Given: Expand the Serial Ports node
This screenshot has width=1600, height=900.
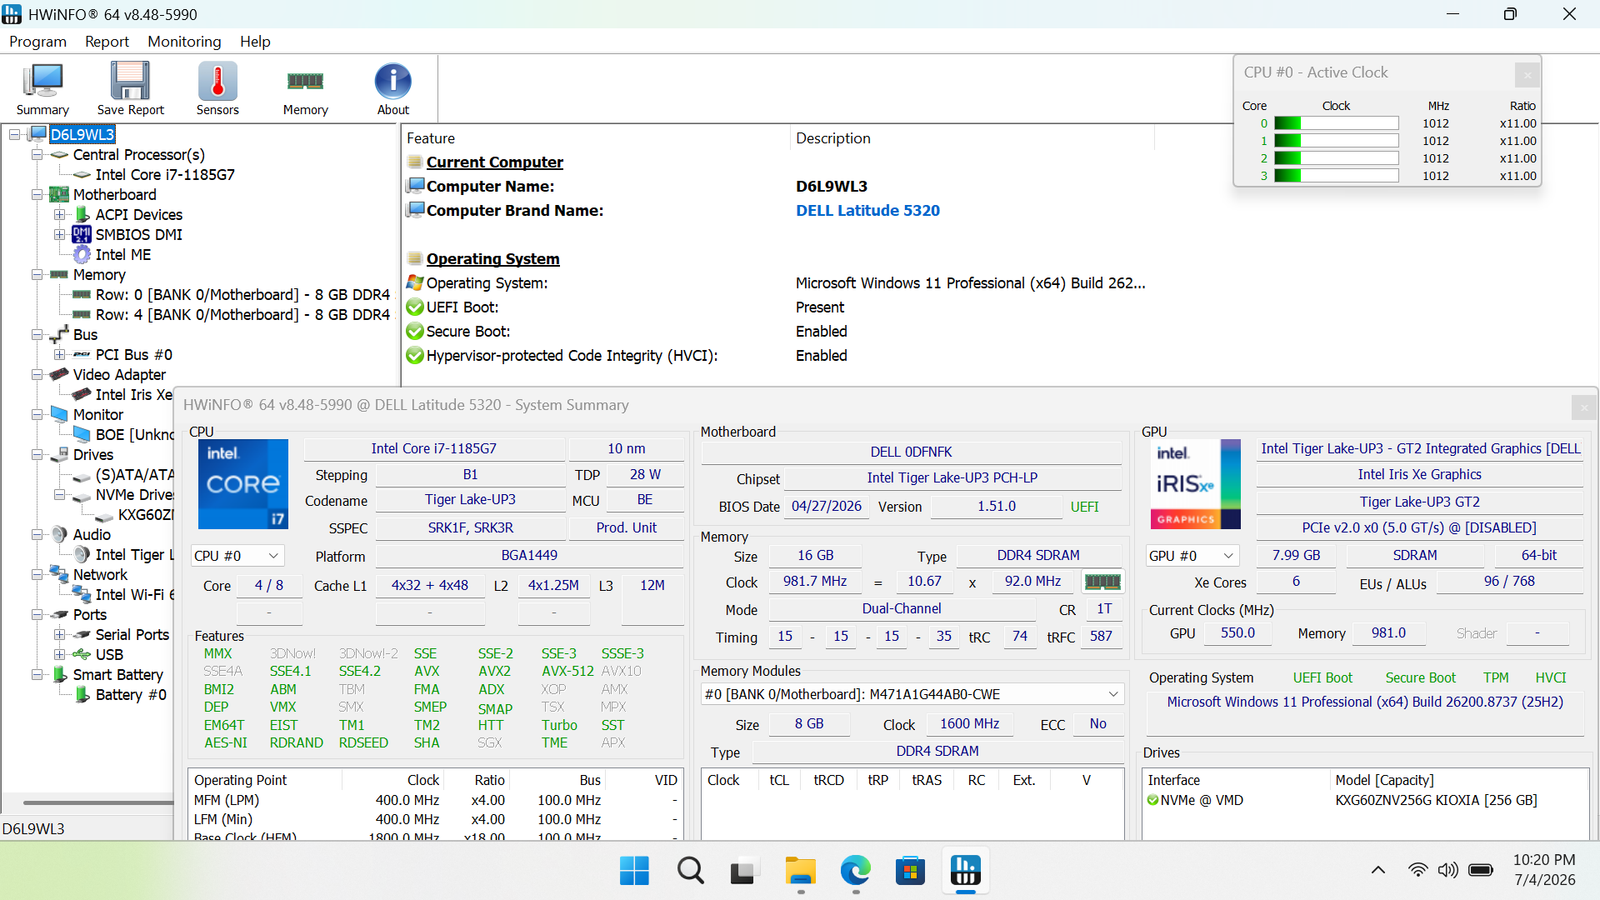Looking at the screenshot, I should (59, 635).
